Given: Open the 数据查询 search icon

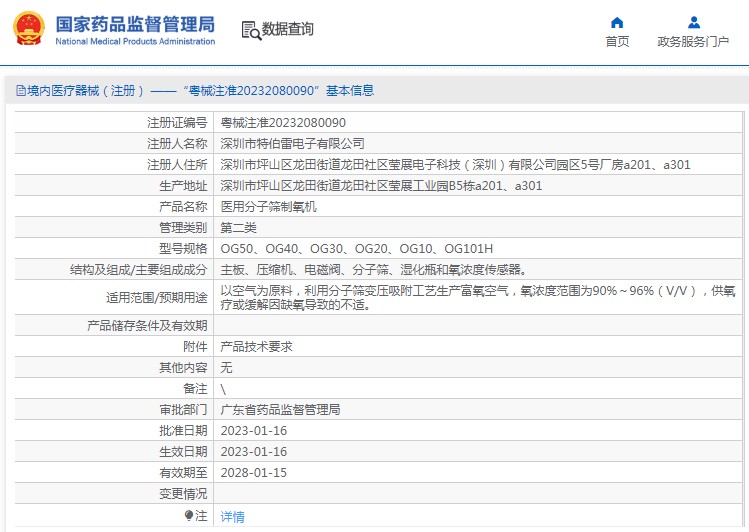Looking at the screenshot, I should 251,30.
